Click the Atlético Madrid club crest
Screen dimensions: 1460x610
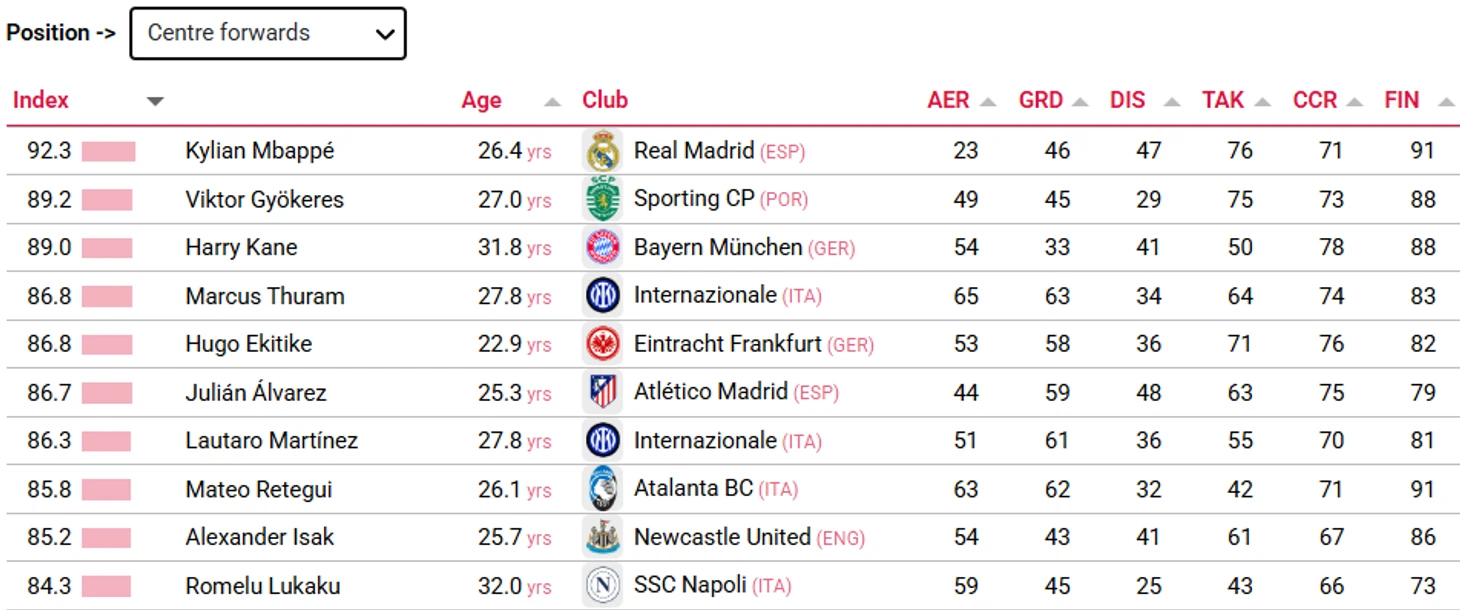603,392
